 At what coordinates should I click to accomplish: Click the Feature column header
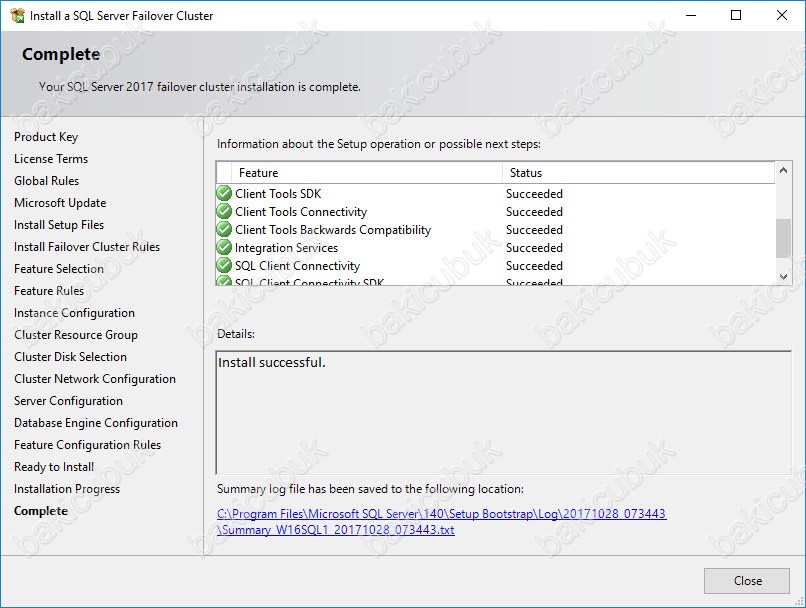pos(367,173)
